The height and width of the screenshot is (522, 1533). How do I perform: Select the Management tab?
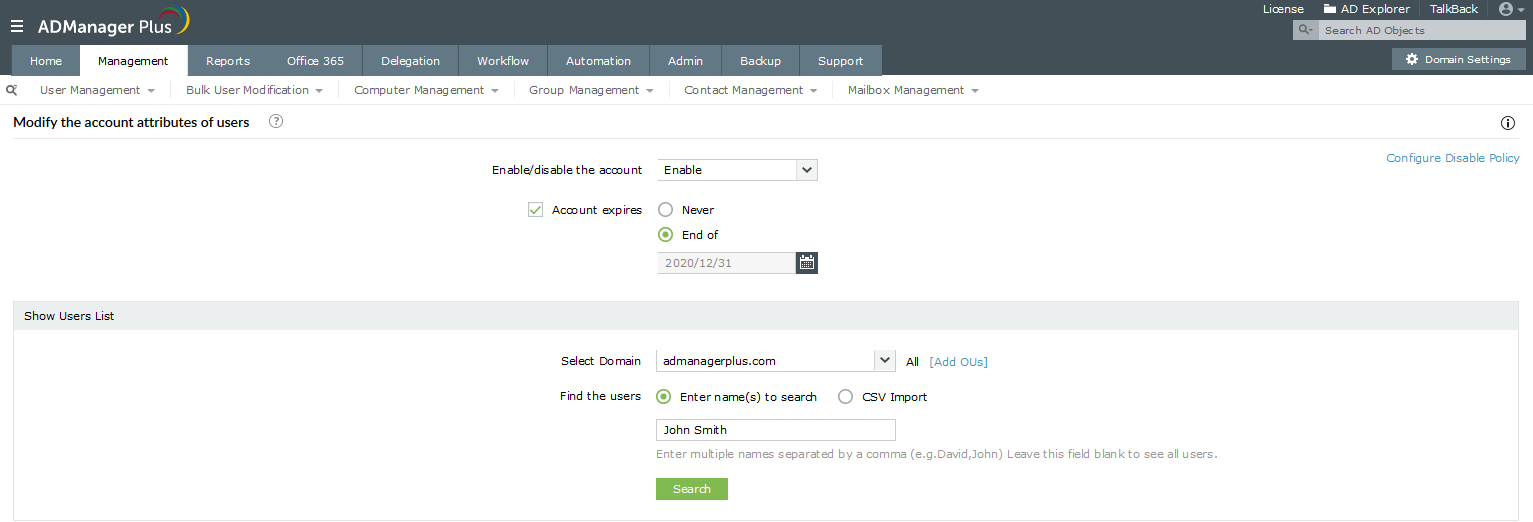click(x=133, y=61)
